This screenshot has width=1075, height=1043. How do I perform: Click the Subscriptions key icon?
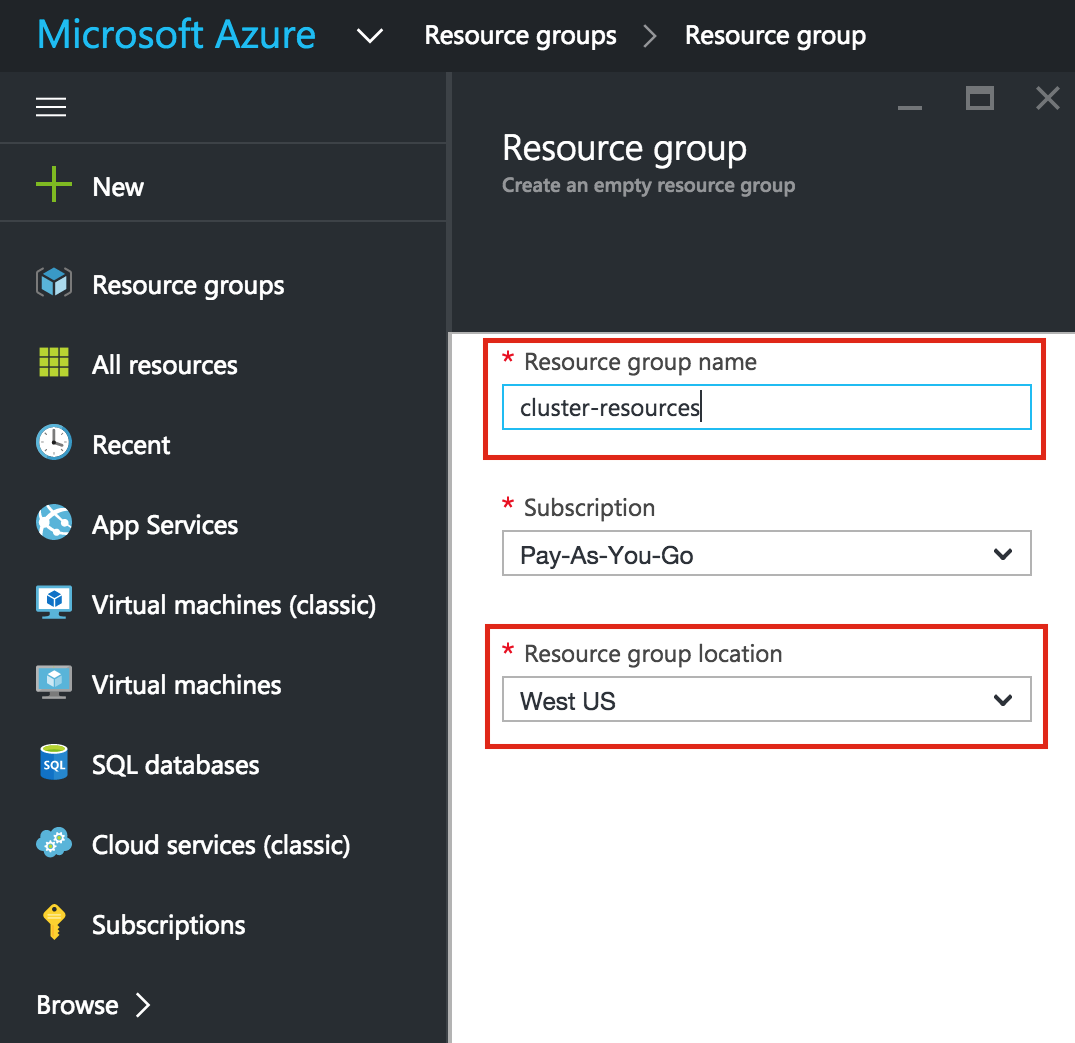click(53, 922)
